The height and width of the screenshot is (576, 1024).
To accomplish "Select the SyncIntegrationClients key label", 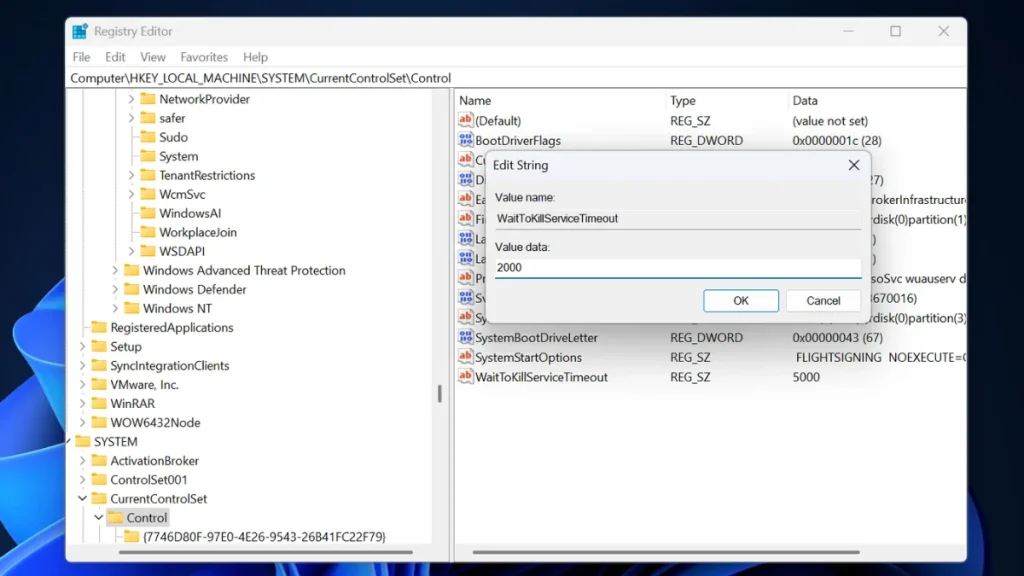I will click(170, 365).
